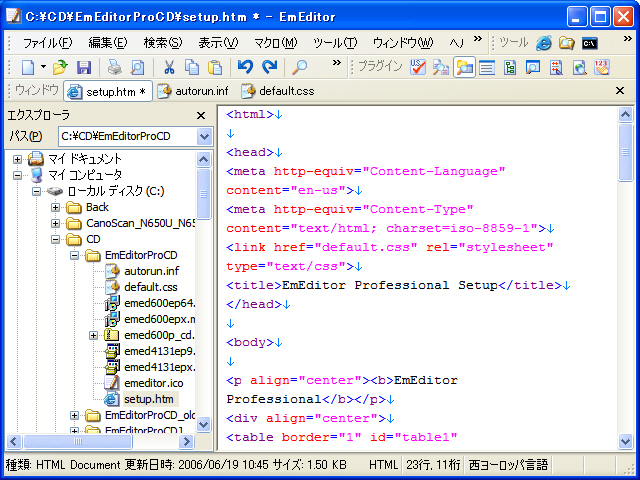The height and width of the screenshot is (480, 640).
Task: Collapse the マイ コンピュータ tree node
Action: coord(17,175)
